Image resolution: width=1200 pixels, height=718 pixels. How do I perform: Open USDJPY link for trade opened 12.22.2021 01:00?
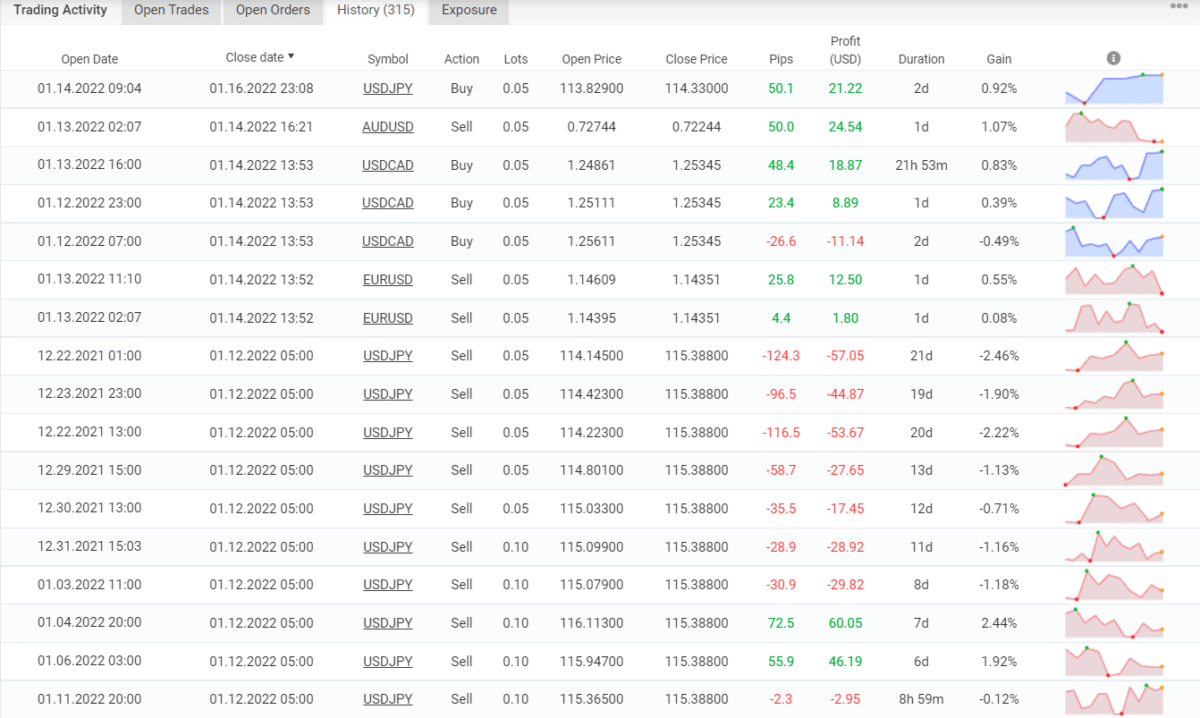388,356
